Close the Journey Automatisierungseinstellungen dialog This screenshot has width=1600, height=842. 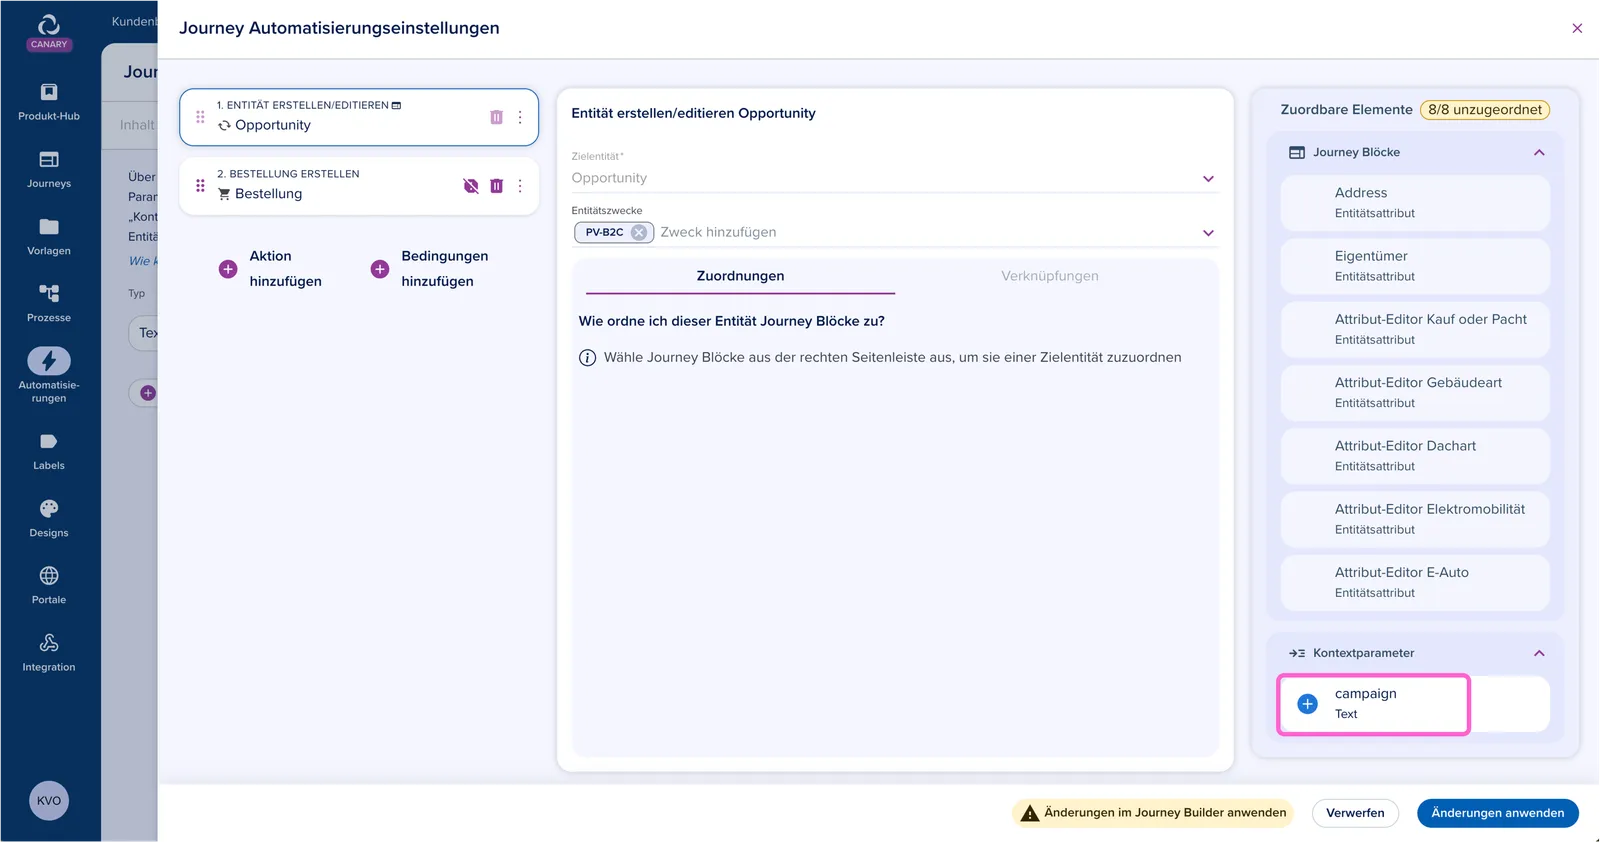pos(1577,28)
